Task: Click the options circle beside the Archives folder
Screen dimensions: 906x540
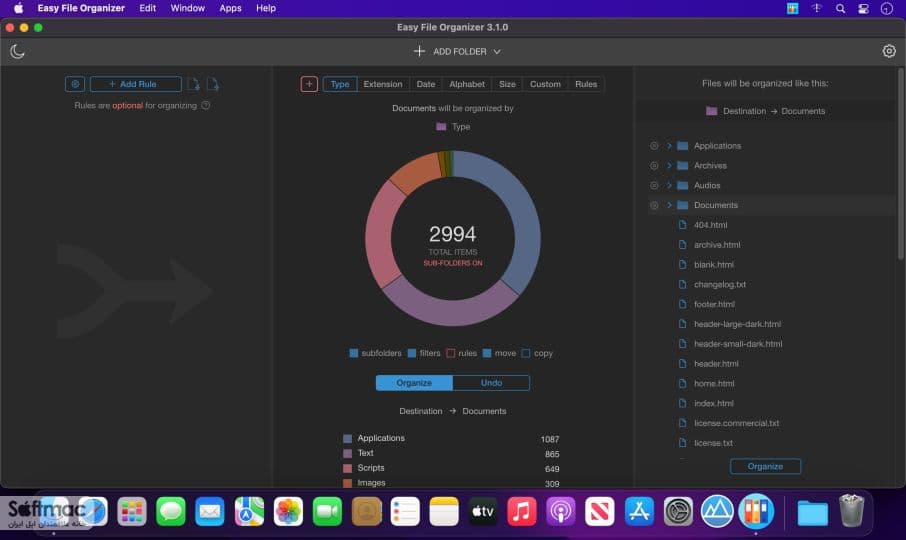Action: coord(654,166)
